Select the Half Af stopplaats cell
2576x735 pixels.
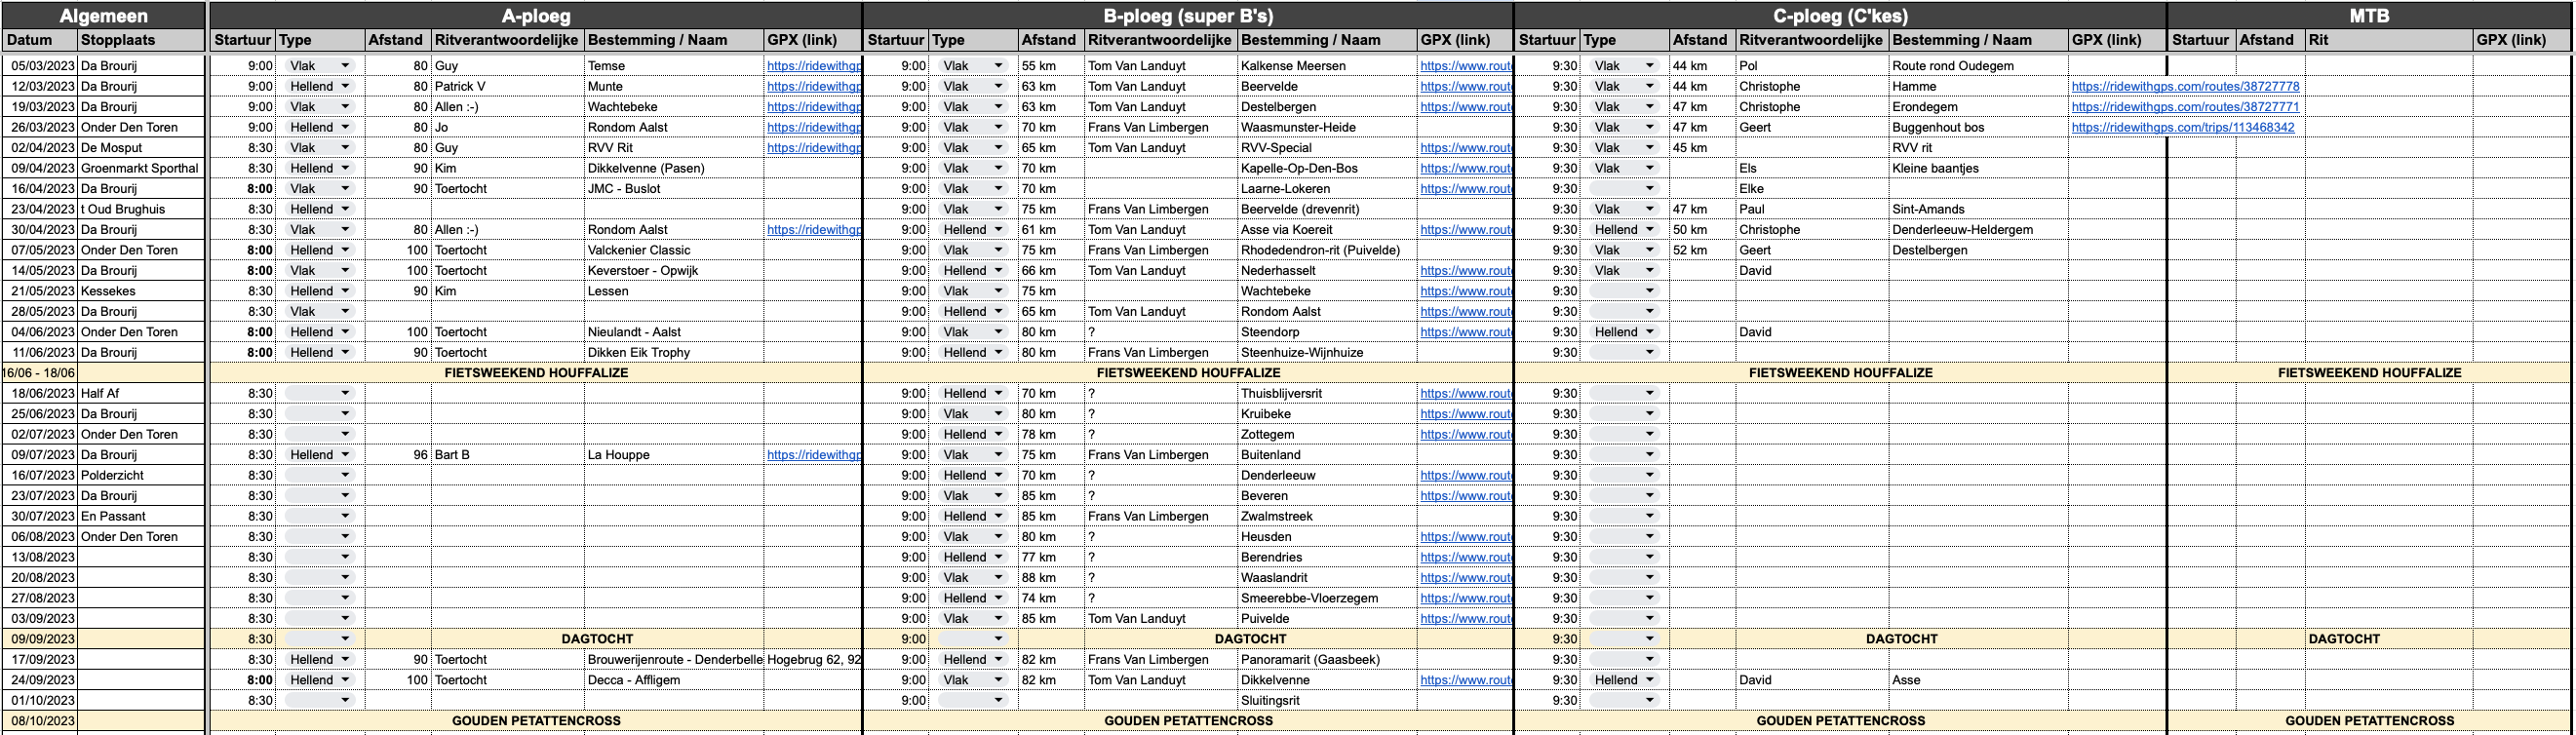pos(141,393)
